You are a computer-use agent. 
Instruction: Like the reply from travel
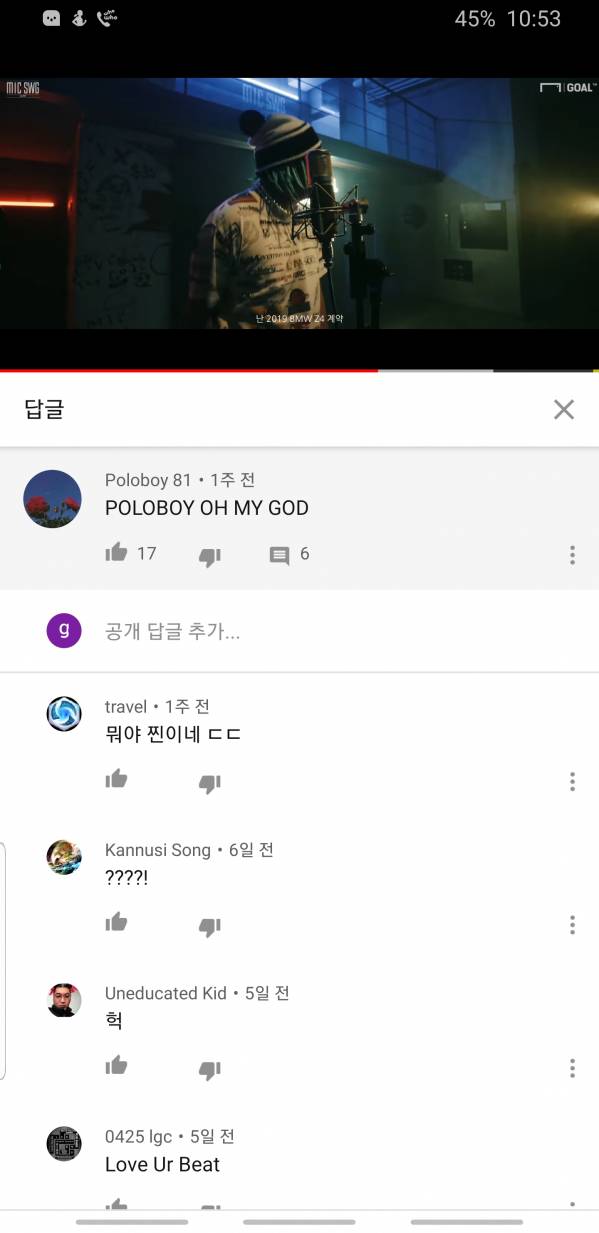(117, 779)
